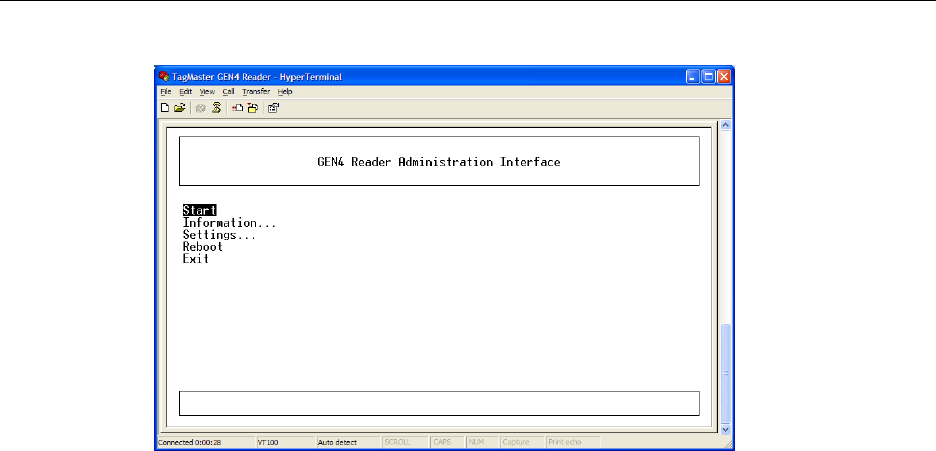Click the Disconnect toolbar icon
Viewport: 936px width, 451px height.
(x=216, y=108)
